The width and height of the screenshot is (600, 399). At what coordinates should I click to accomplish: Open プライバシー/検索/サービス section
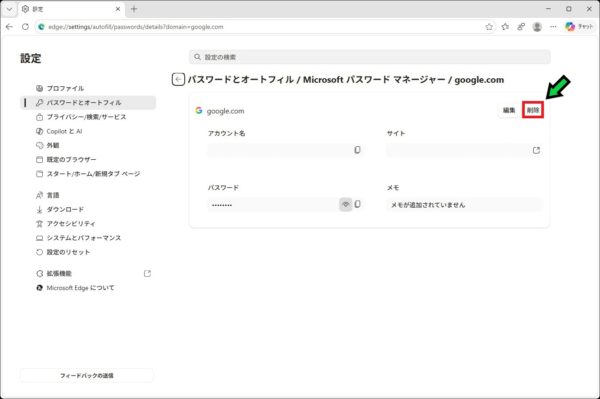[88, 117]
